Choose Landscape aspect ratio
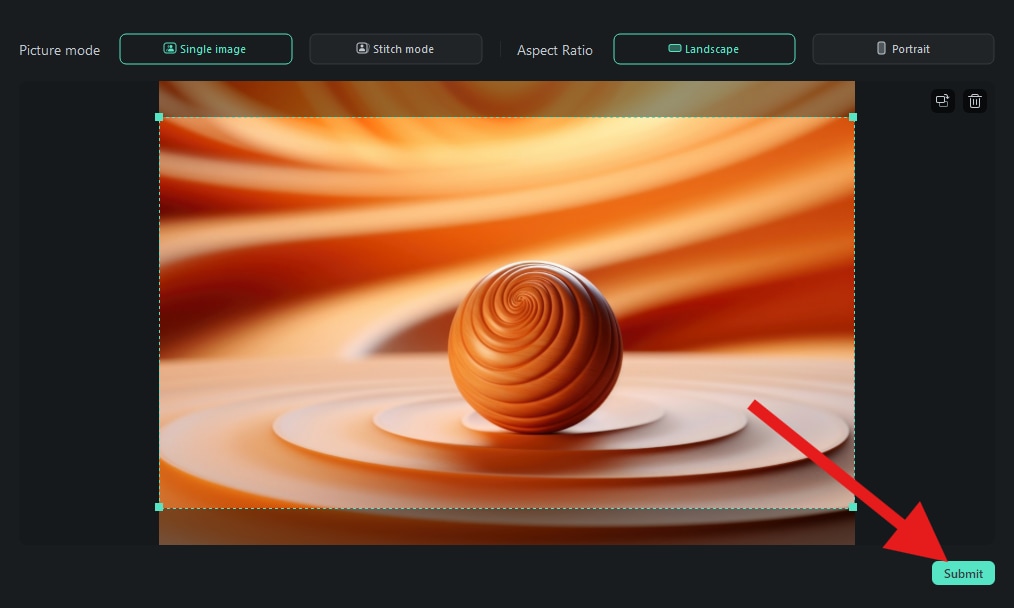 [704, 49]
